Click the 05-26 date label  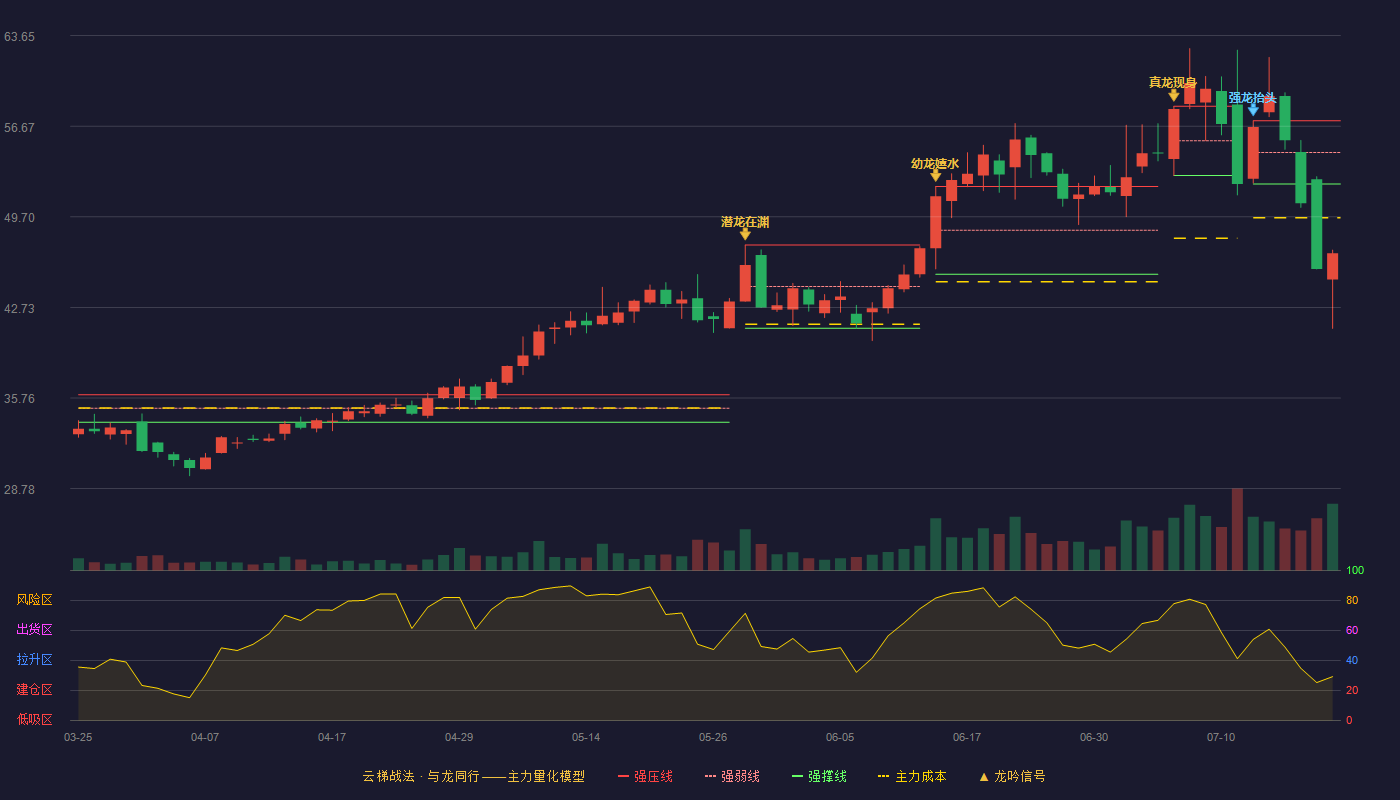click(x=713, y=737)
